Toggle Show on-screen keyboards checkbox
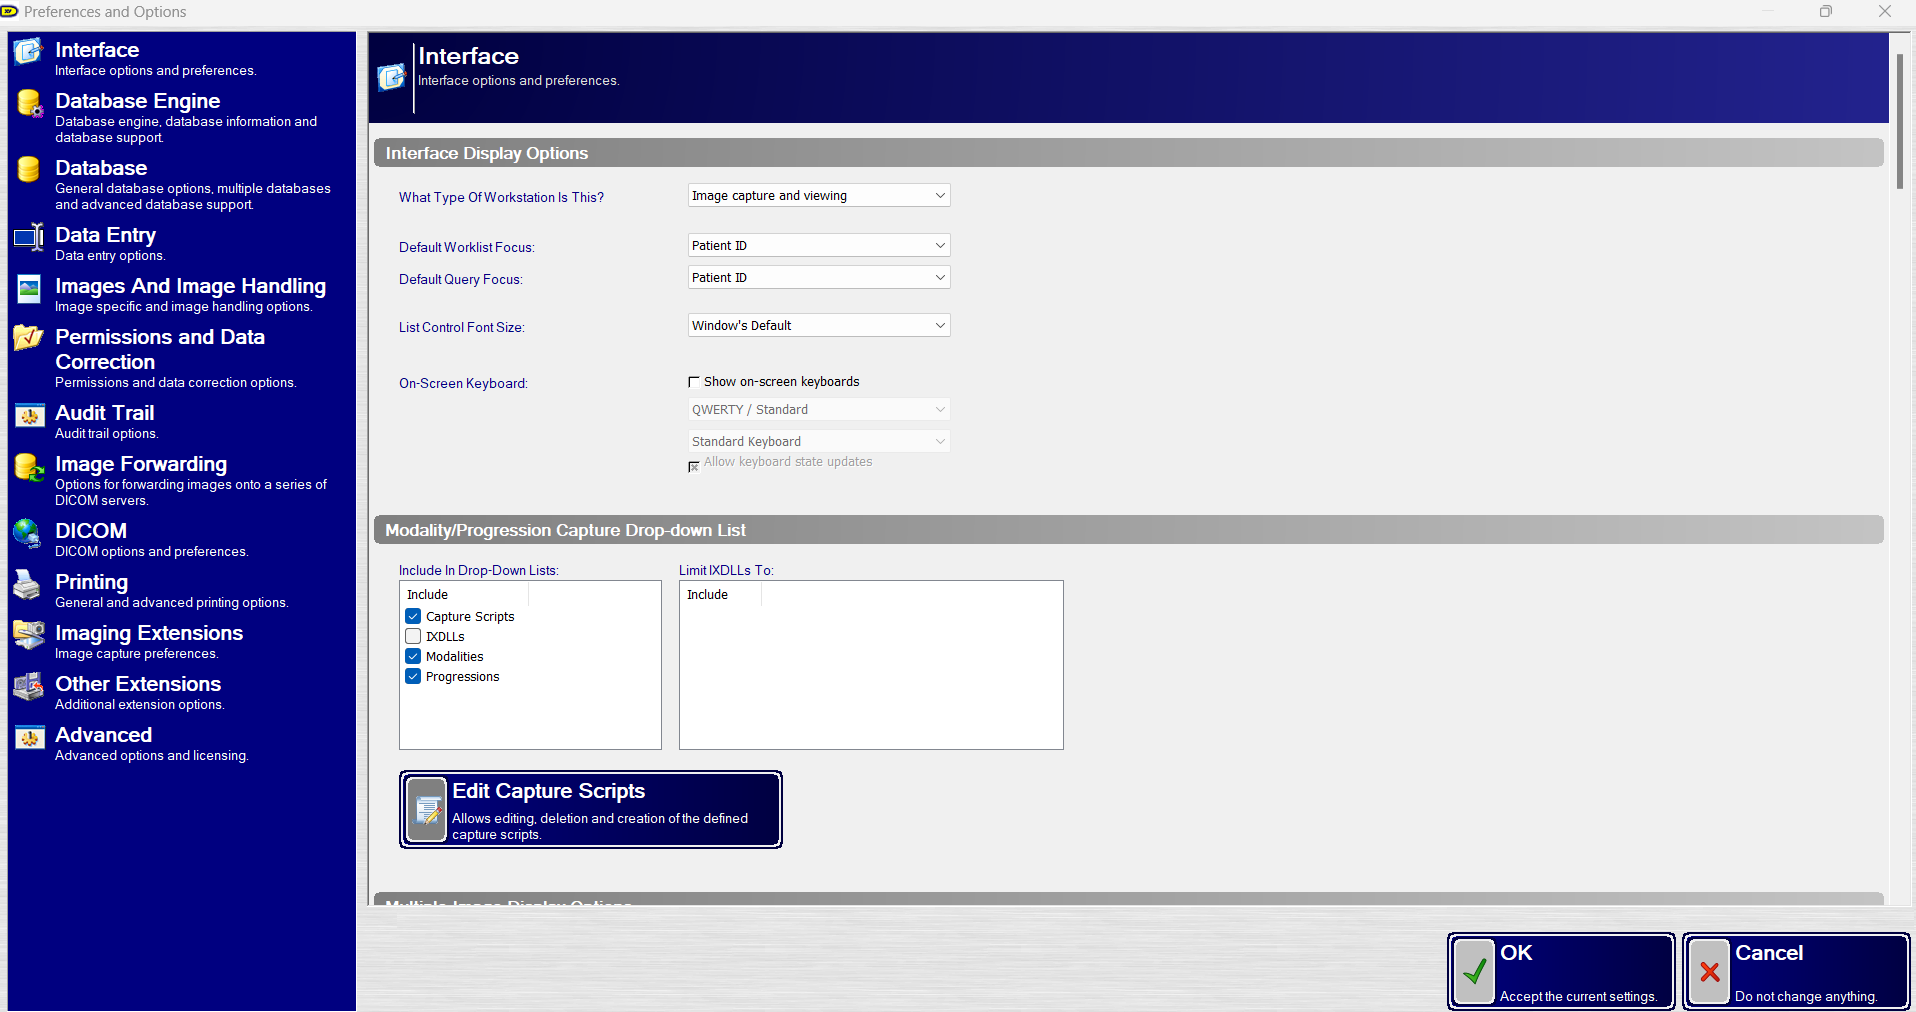The width and height of the screenshot is (1916, 1012). (x=694, y=382)
